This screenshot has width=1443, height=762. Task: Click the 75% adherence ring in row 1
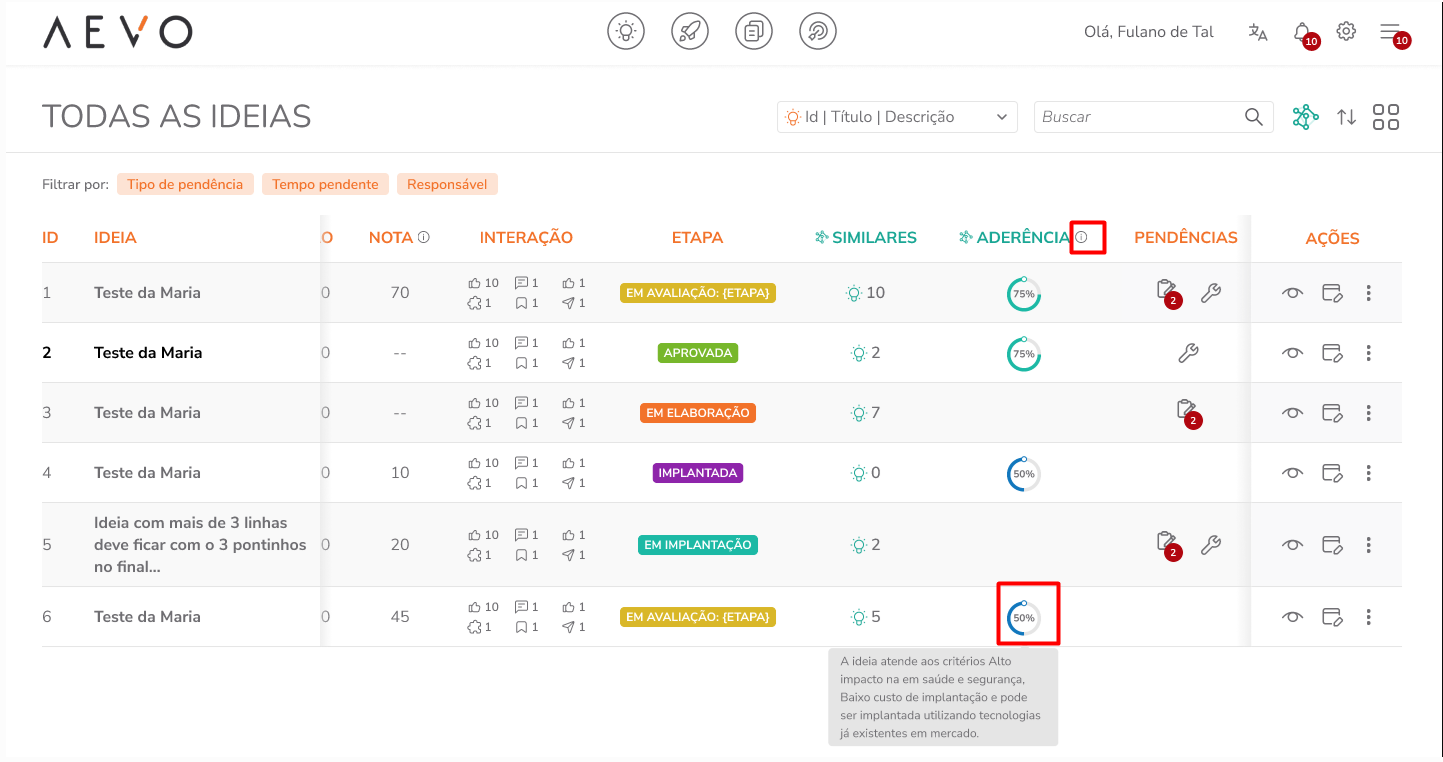(x=1023, y=294)
